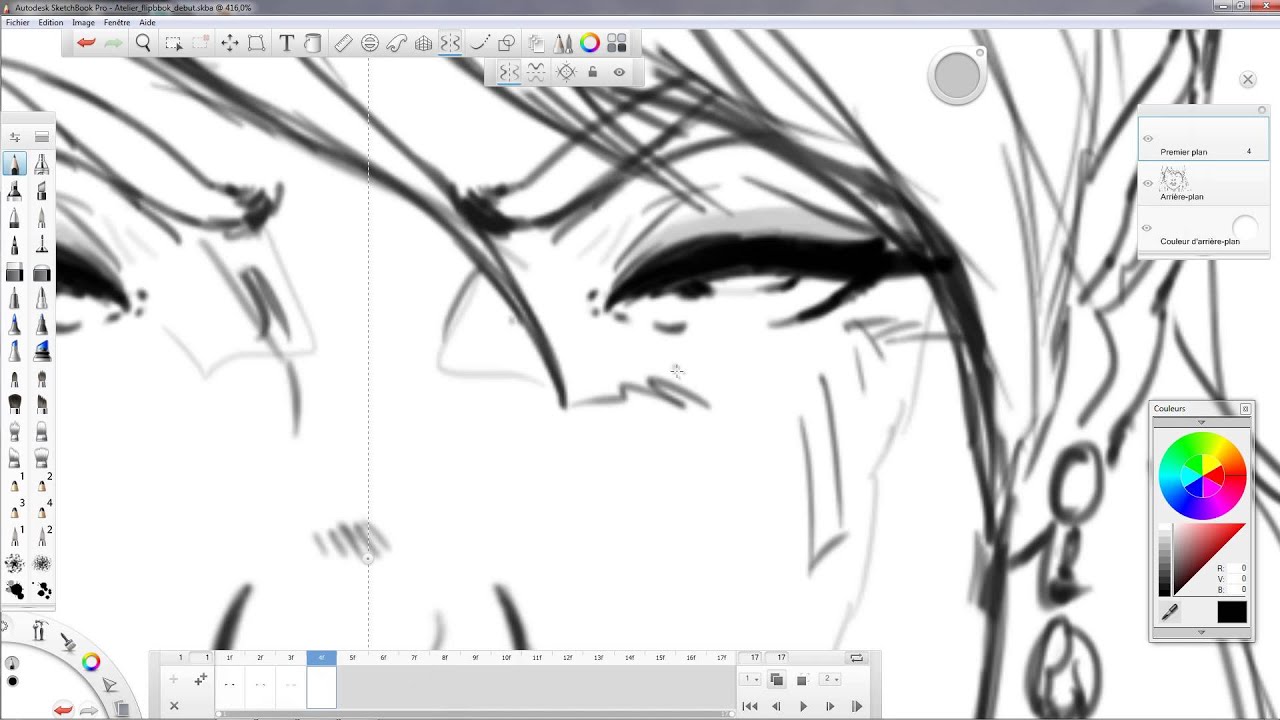The width and height of the screenshot is (1280, 720).
Task: Select the splatter texture brush
Action: [x=15, y=564]
